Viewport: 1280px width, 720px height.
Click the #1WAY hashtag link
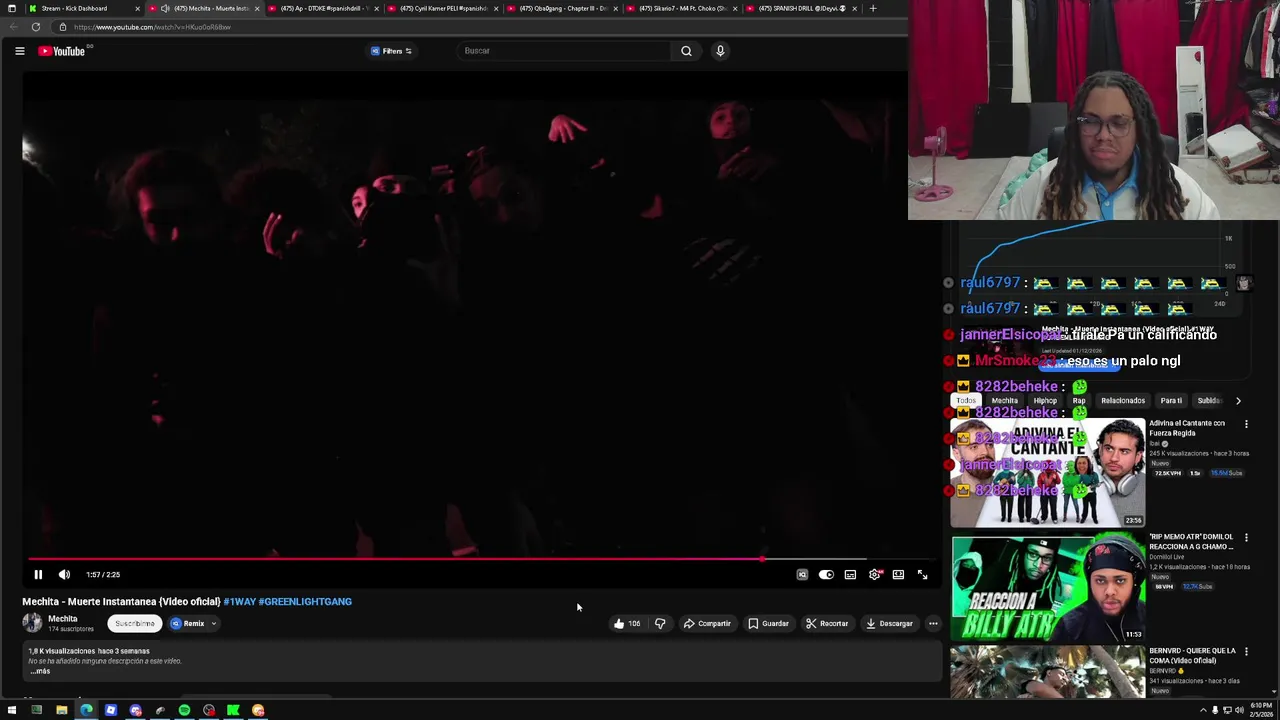pyautogui.click(x=239, y=602)
